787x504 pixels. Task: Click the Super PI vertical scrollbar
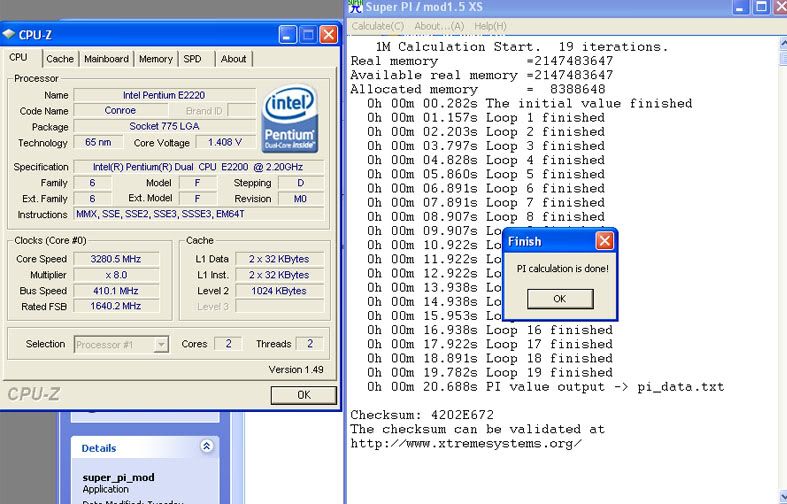(x=780, y=250)
